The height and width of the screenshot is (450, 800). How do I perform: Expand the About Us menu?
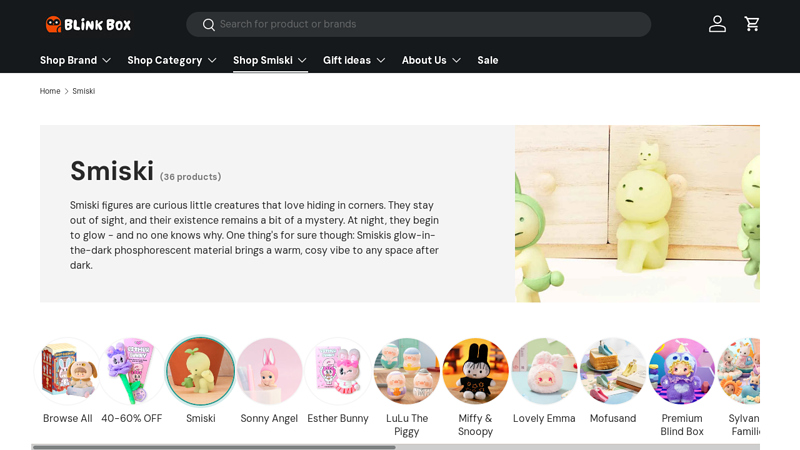(x=431, y=60)
